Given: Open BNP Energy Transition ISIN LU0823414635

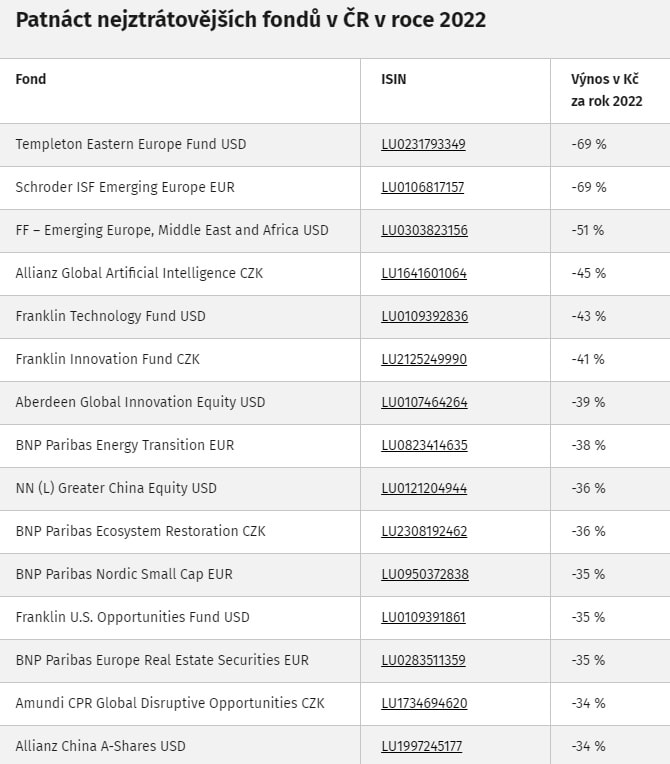Looking at the screenshot, I should (424, 445).
